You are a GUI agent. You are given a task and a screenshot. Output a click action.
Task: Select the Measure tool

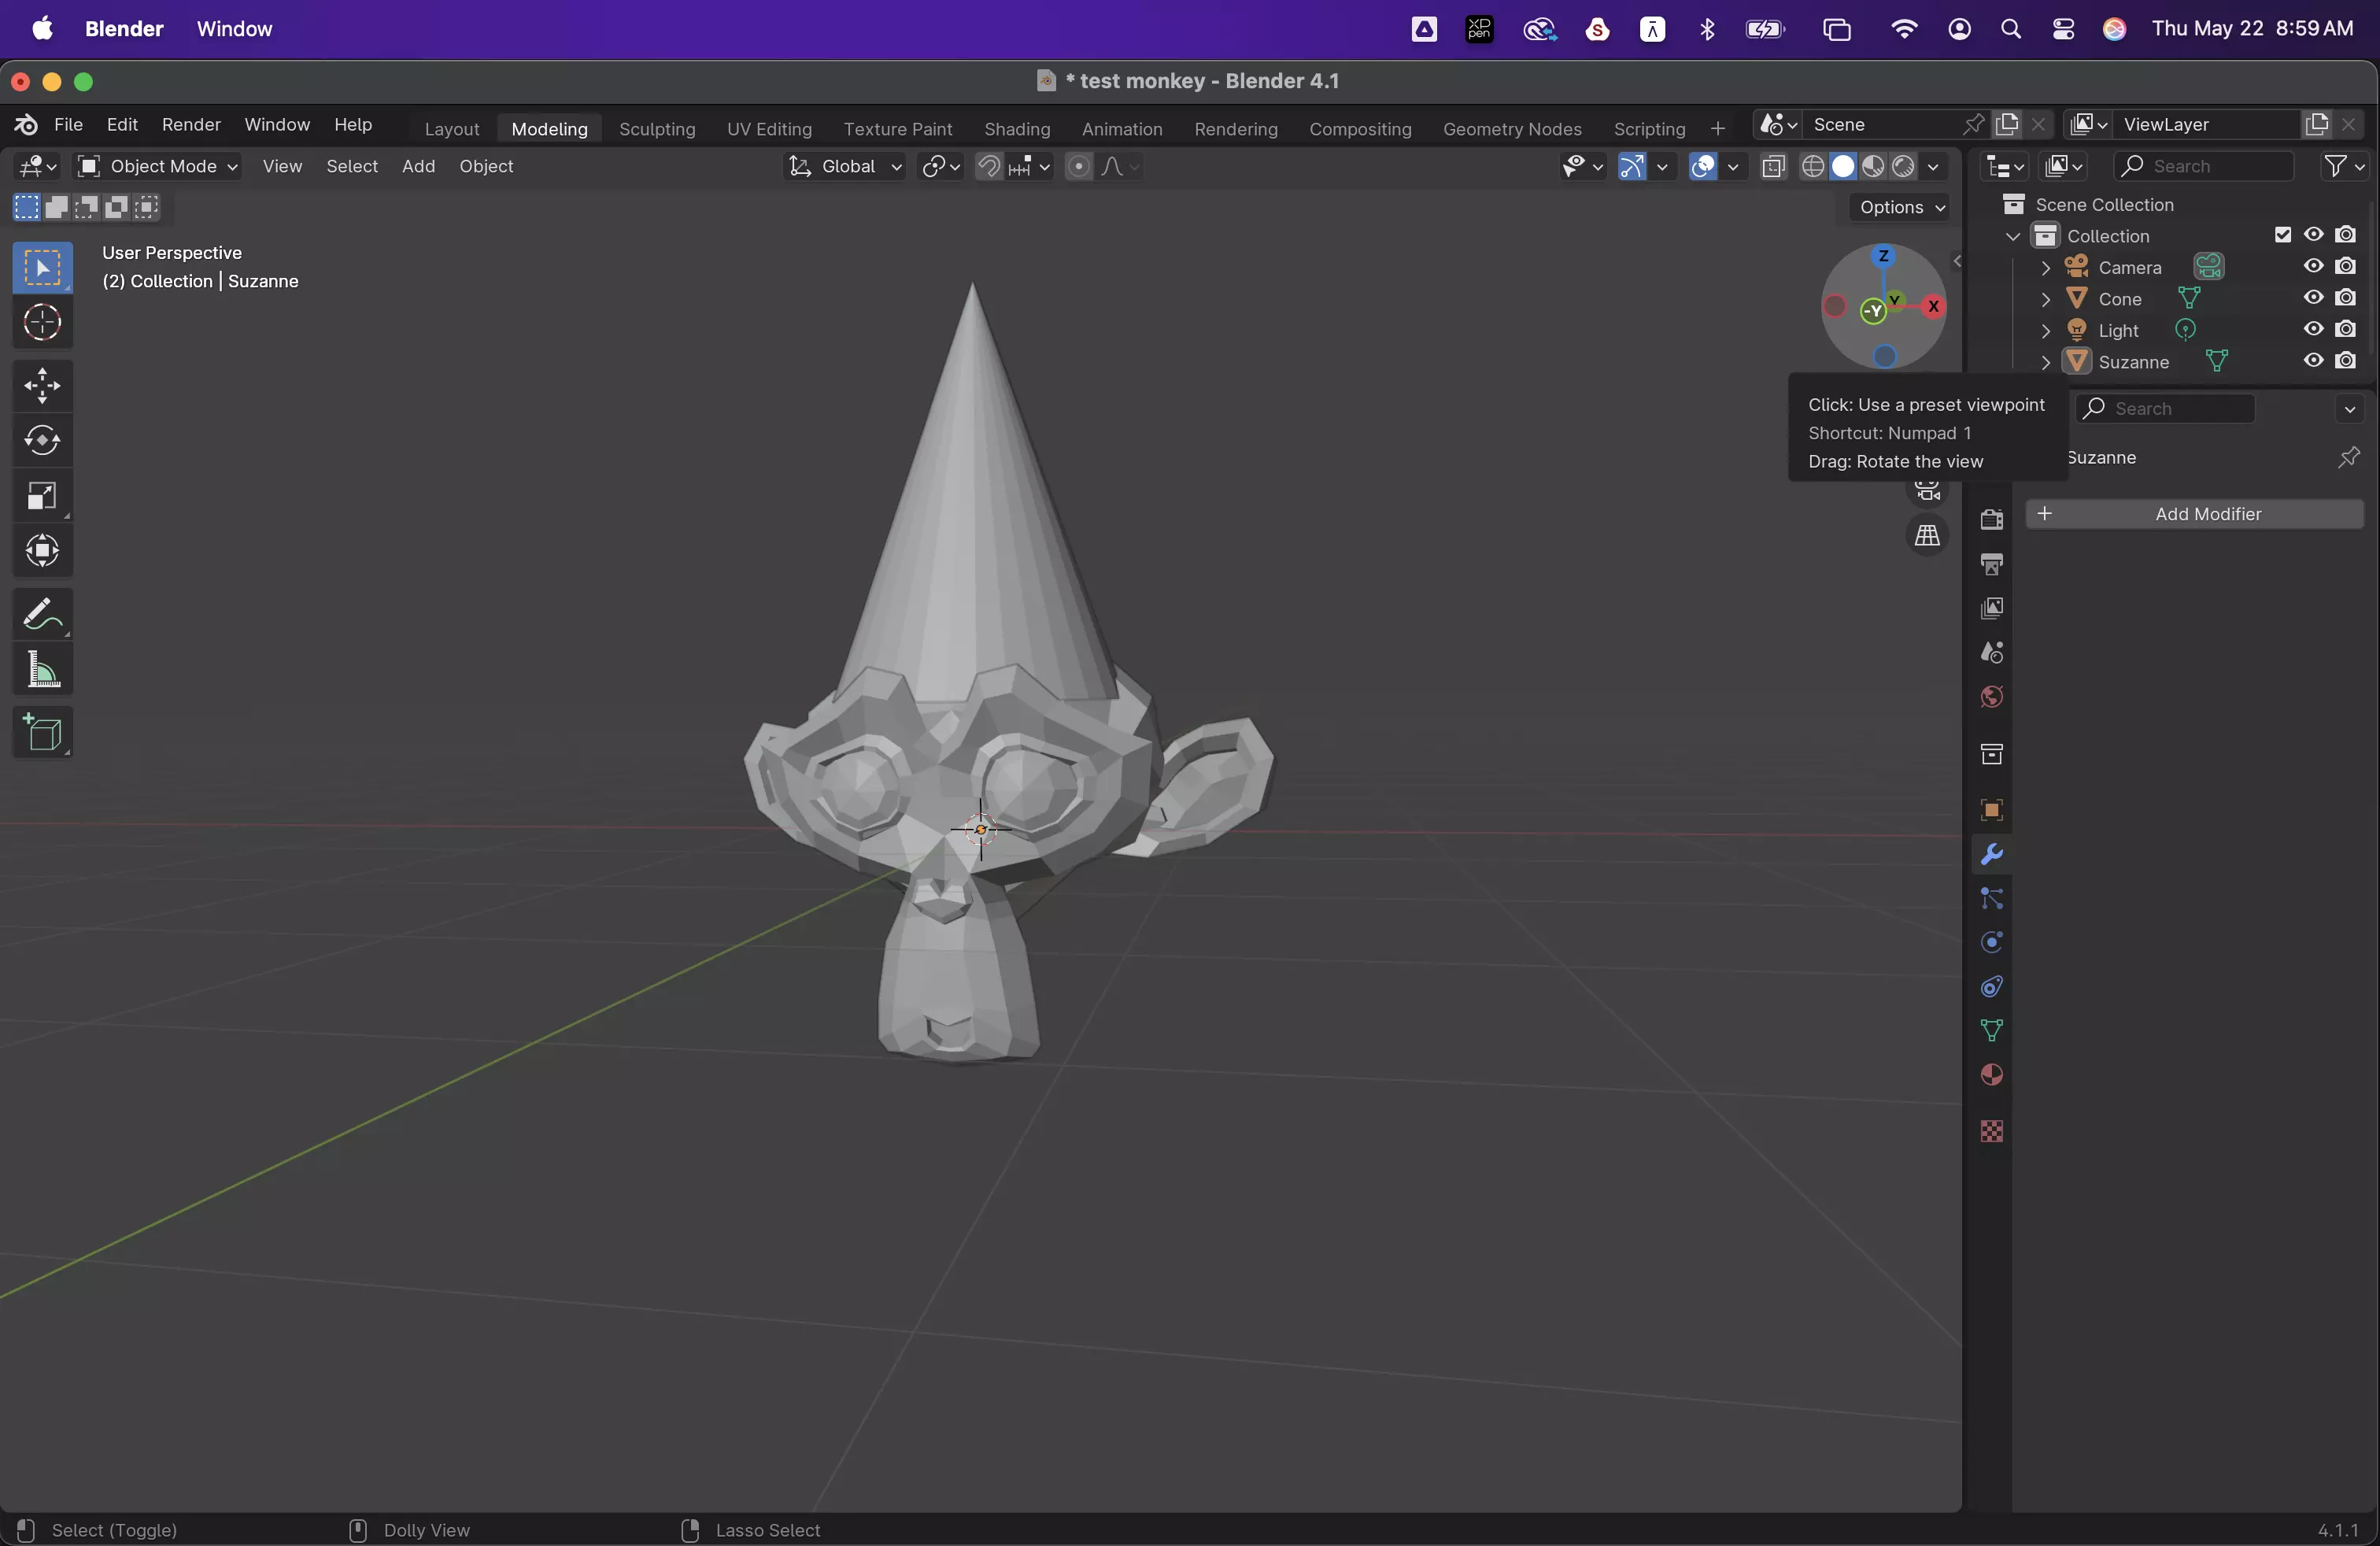pyautogui.click(x=42, y=668)
